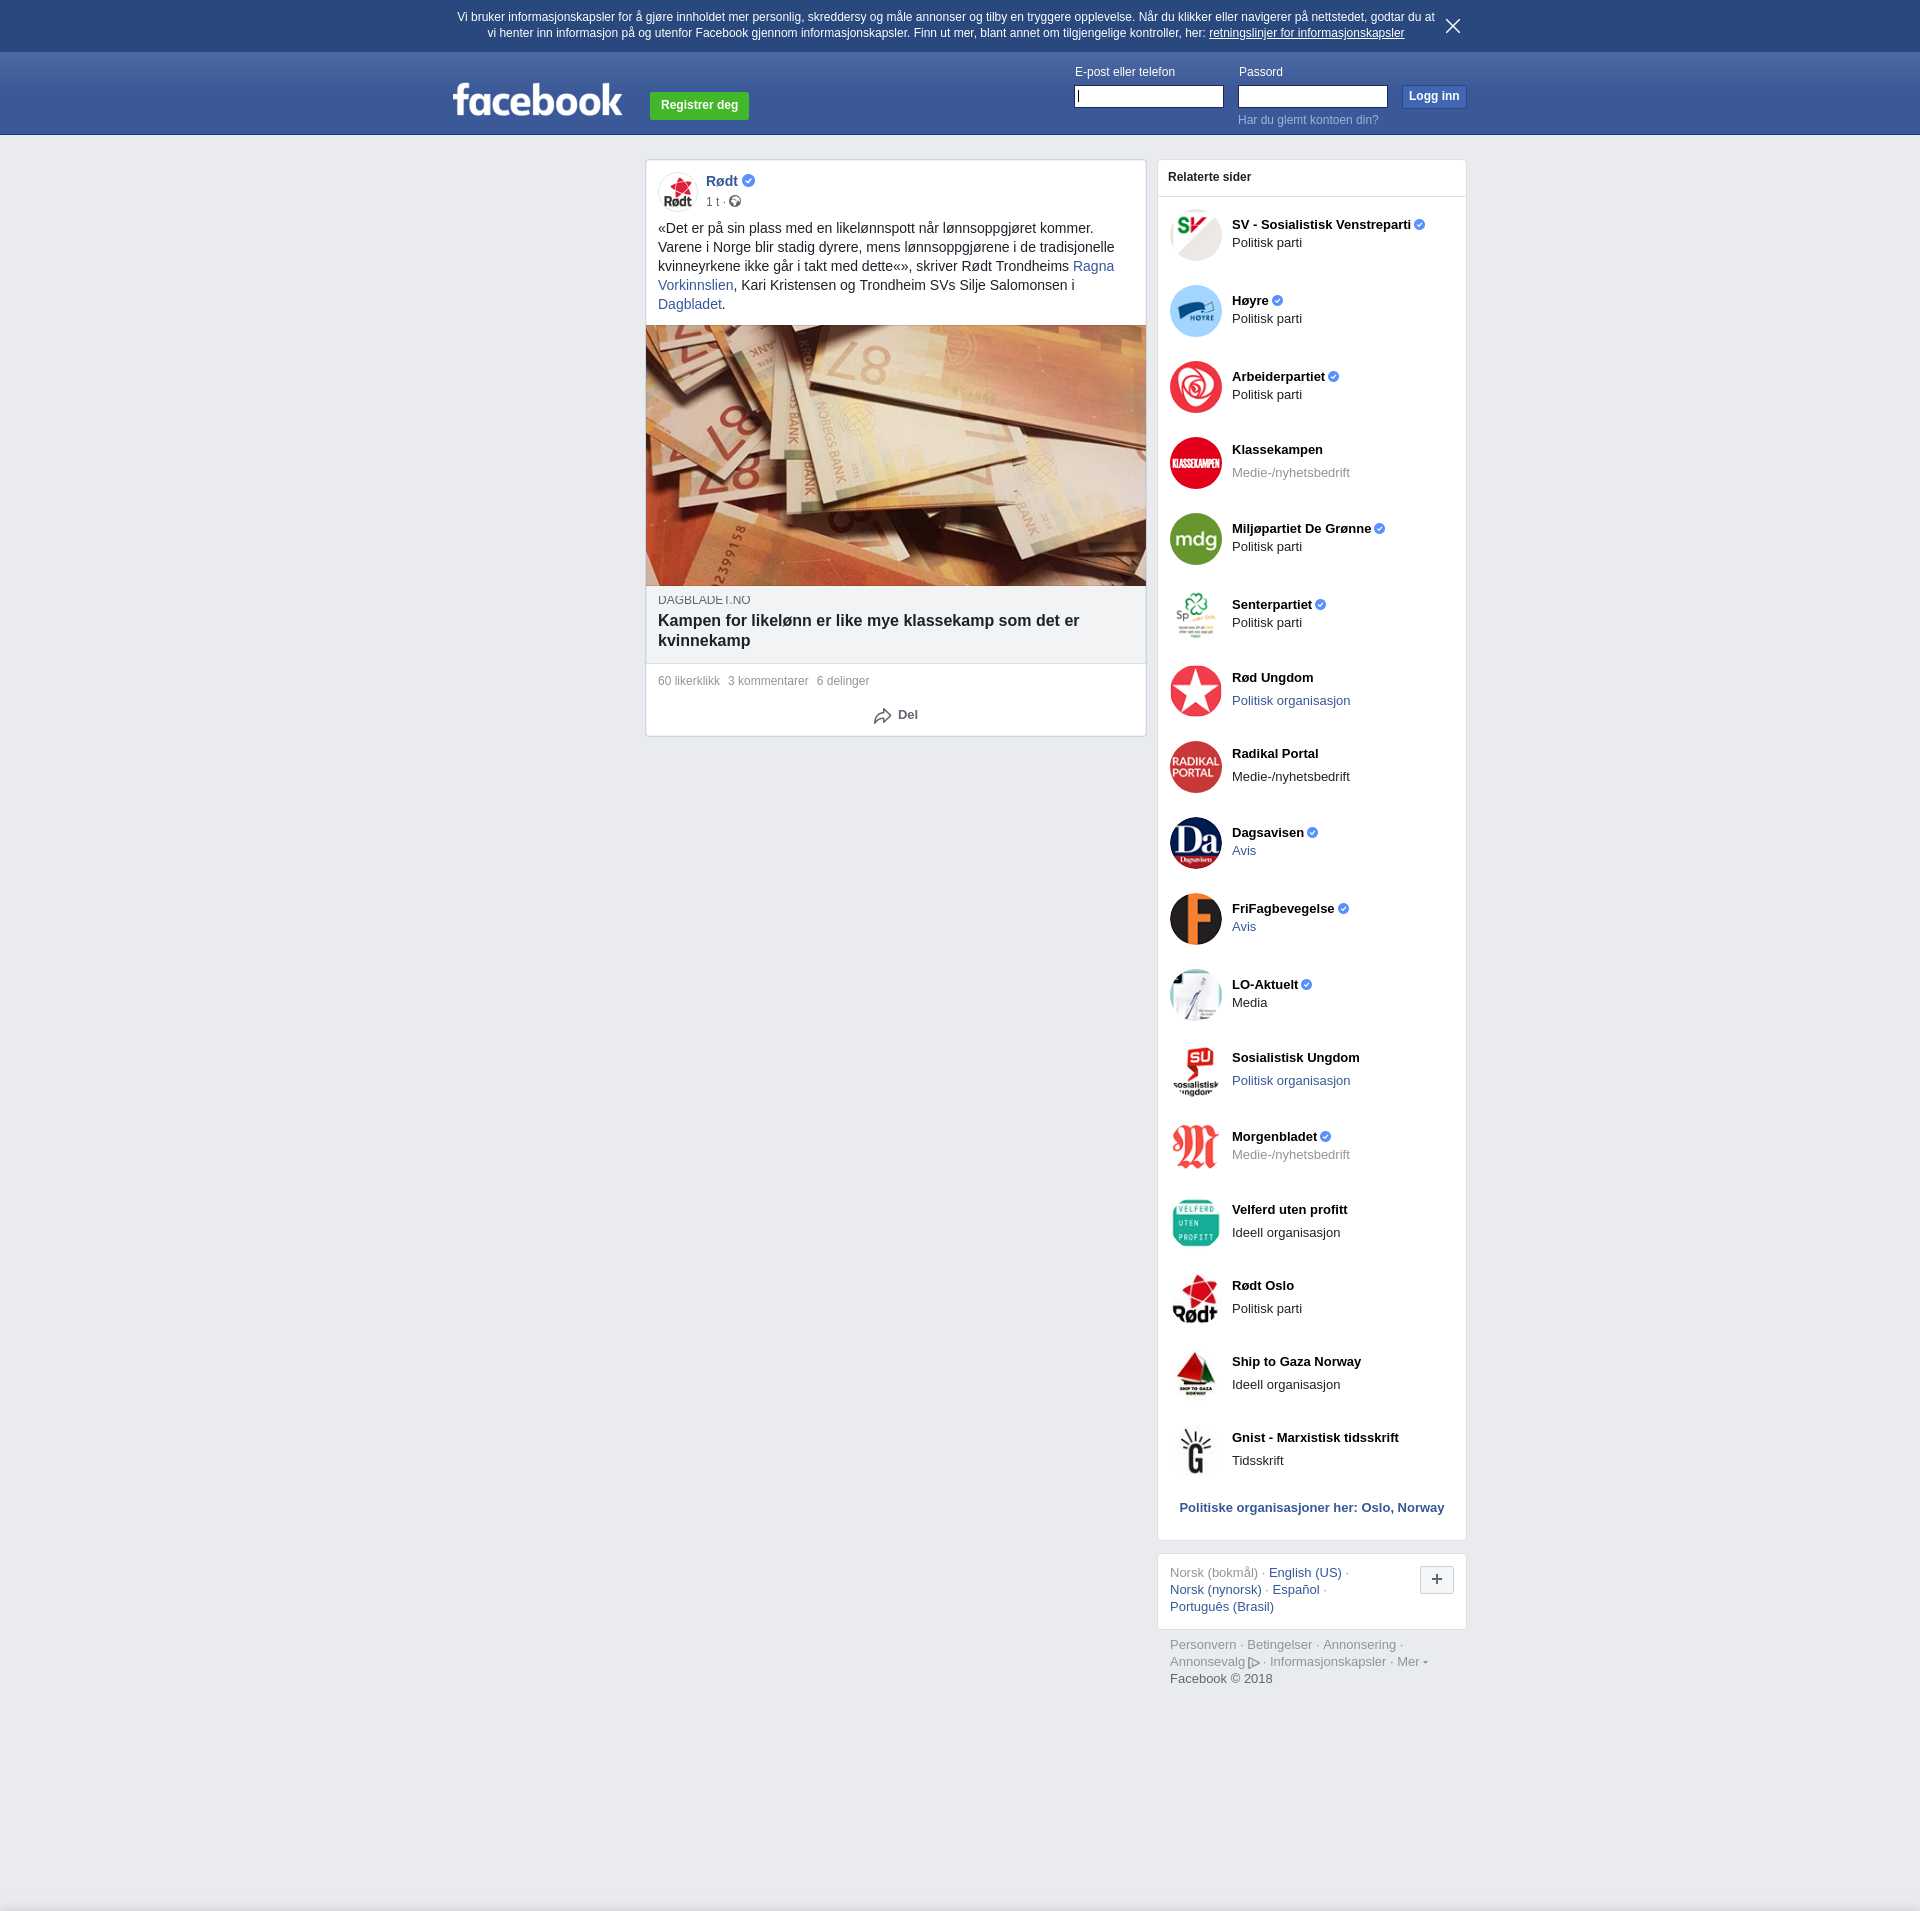Expand more languages with plus button
The width and height of the screenshot is (1920, 1911).
click(x=1437, y=1580)
